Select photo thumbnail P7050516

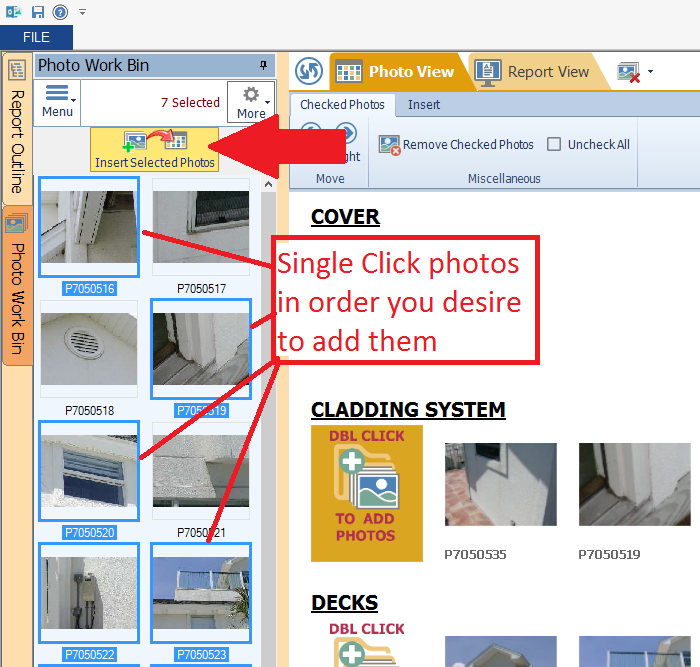(x=89, y=227)
